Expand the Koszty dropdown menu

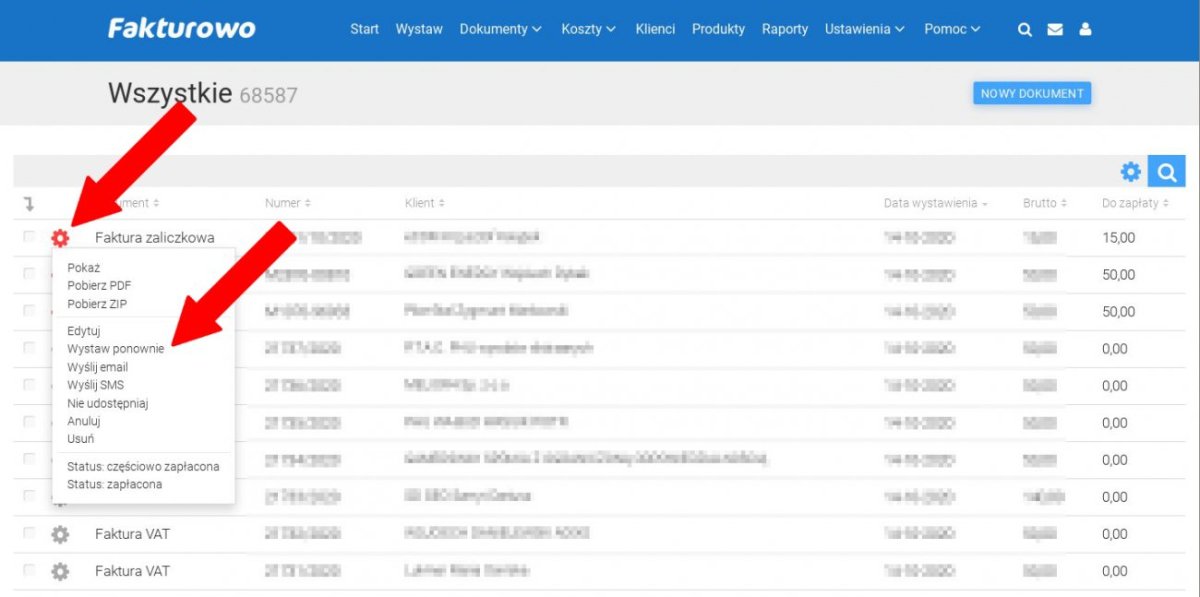(588, 29)
